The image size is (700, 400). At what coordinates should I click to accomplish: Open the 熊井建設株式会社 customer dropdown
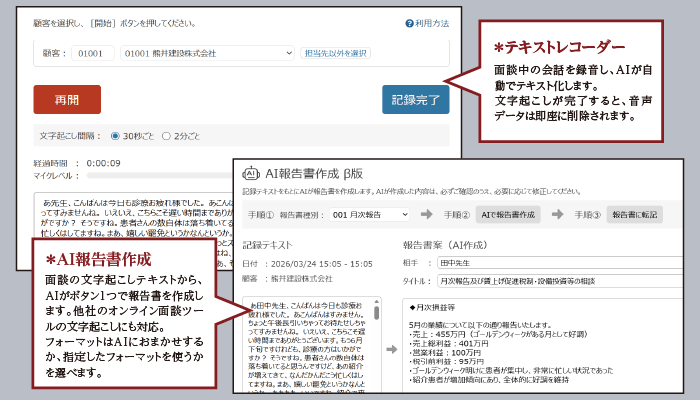click(207, 53)
